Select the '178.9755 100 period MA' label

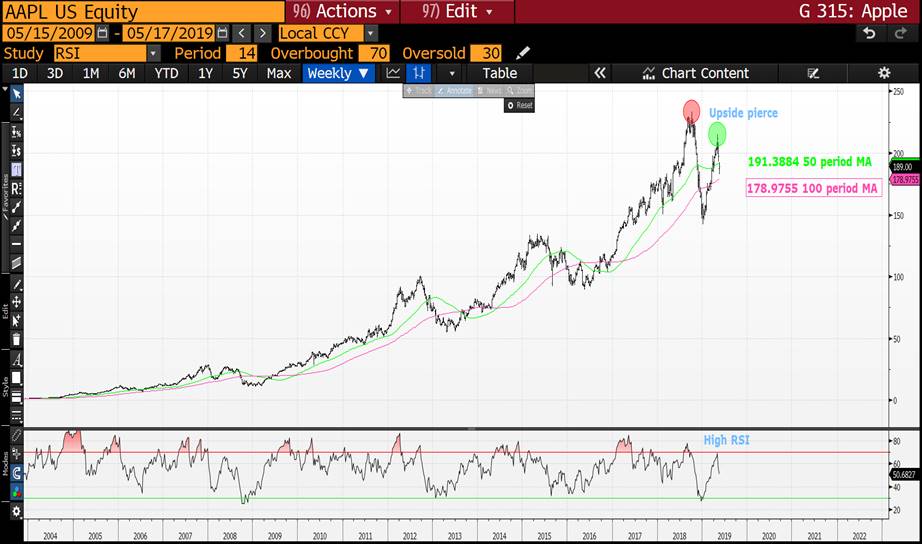pos(813,188)
